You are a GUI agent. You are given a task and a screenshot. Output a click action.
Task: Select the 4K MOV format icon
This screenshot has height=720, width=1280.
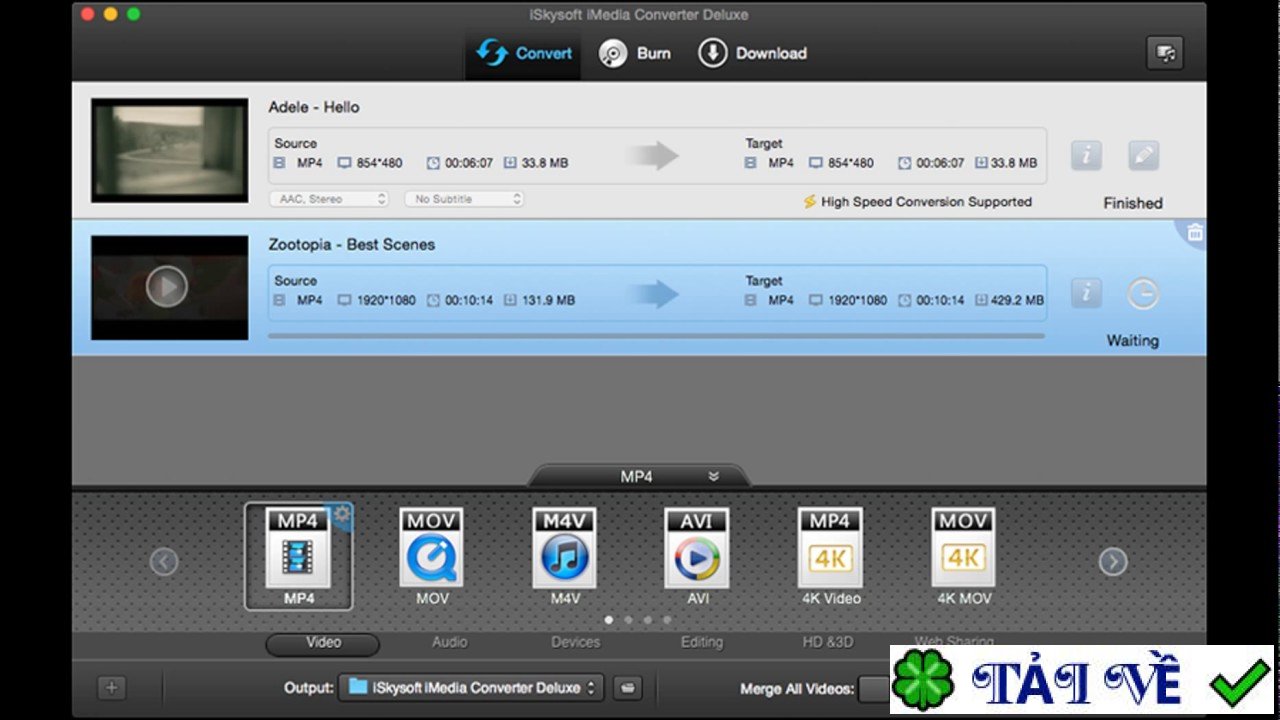(x=963, y=548)
